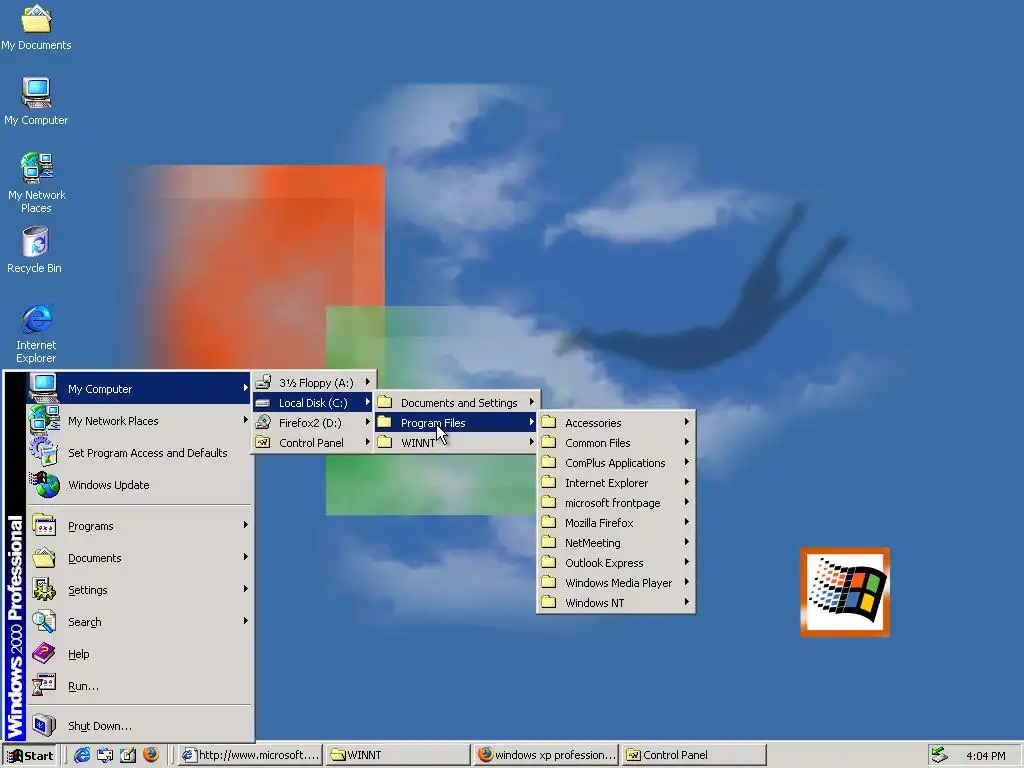Click the Start button
The height and width of the screenshot is (768, 1024).
[30, 756]
